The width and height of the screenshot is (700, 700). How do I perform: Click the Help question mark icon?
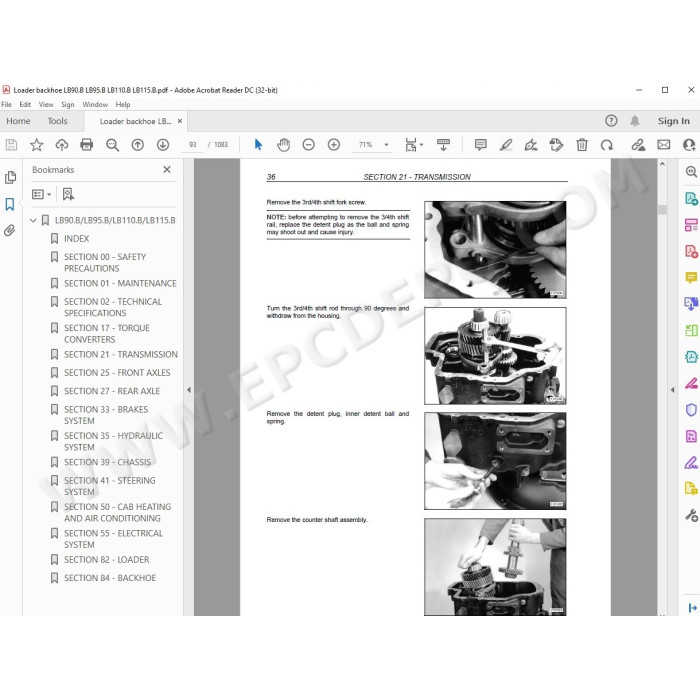coord(611,121)
